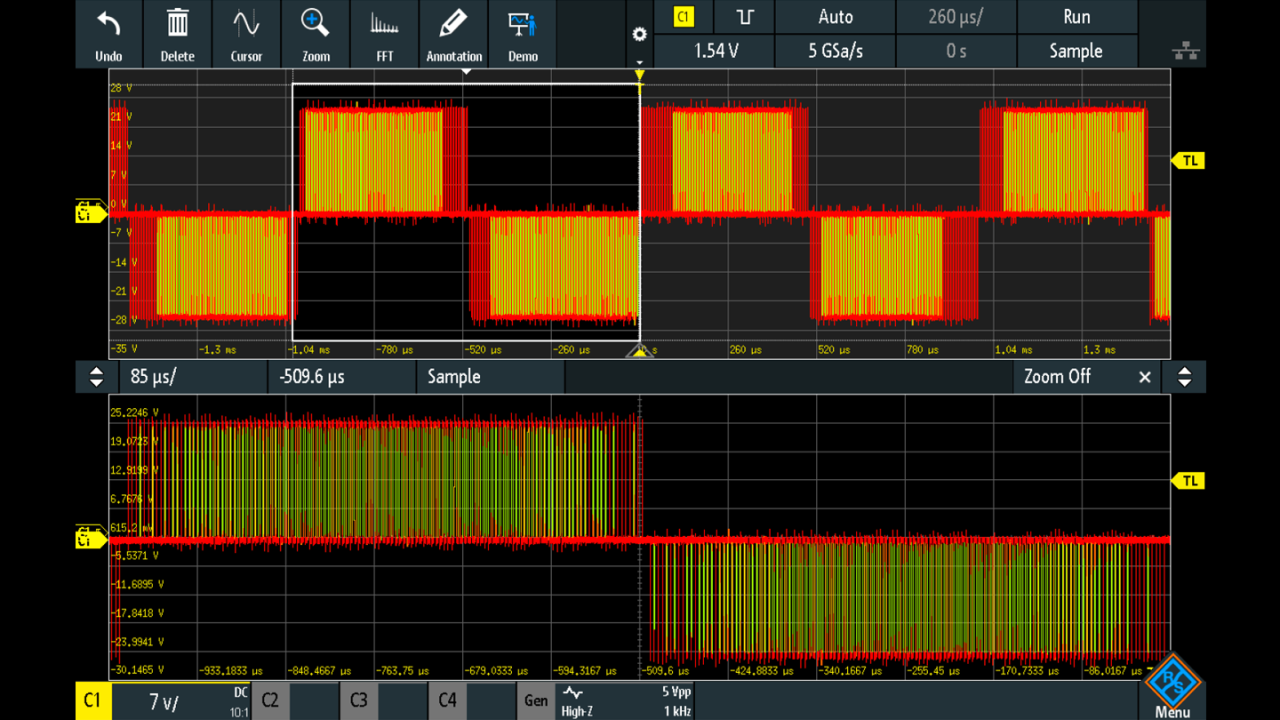Screen dimensions: 1280x720
Task: Edit the 1.54 V trigger level
Action: point(715,51)
